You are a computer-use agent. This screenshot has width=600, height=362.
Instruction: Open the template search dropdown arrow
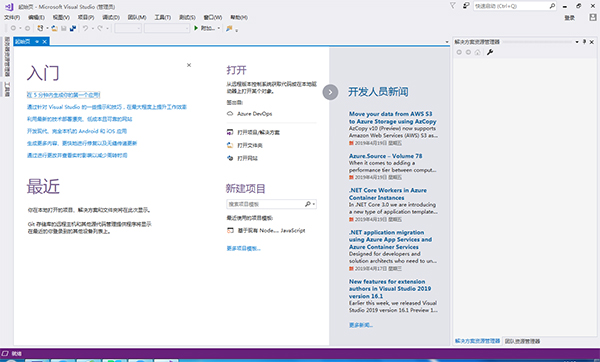[314, 204]
